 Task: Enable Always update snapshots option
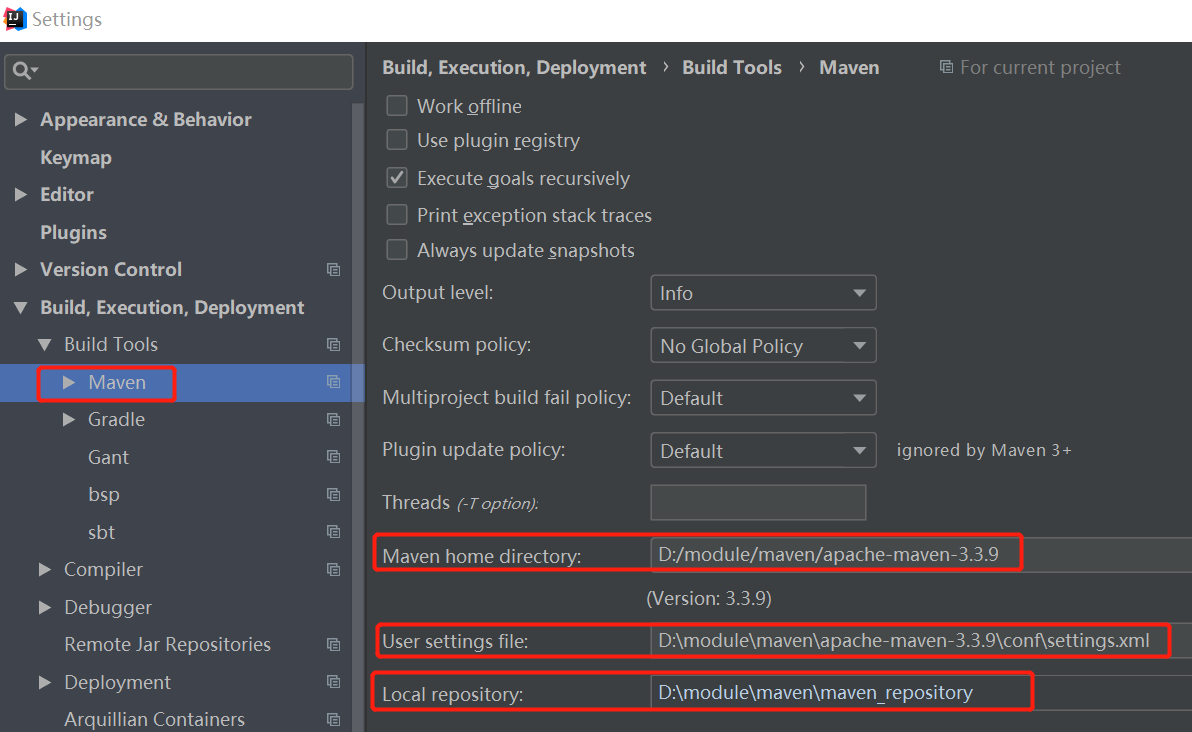coord(397,250)
